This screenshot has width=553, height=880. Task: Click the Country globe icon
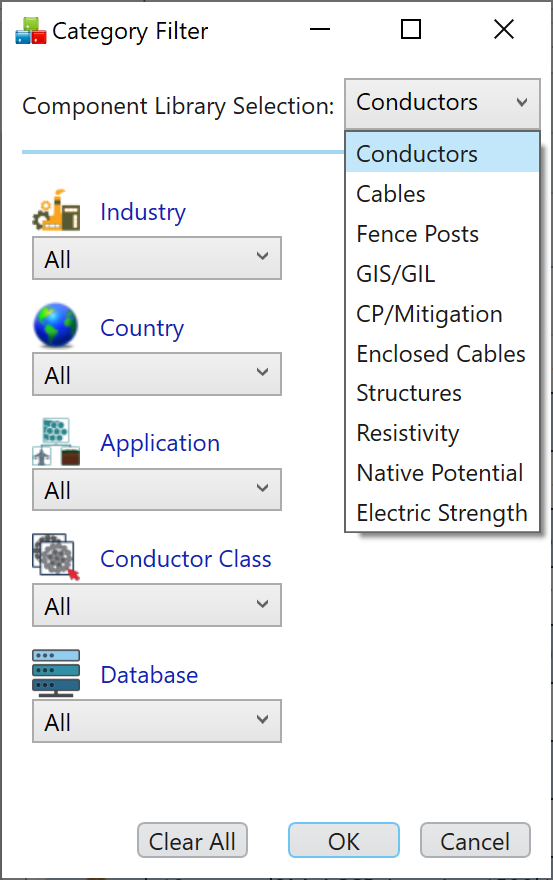tap(56, 326)
